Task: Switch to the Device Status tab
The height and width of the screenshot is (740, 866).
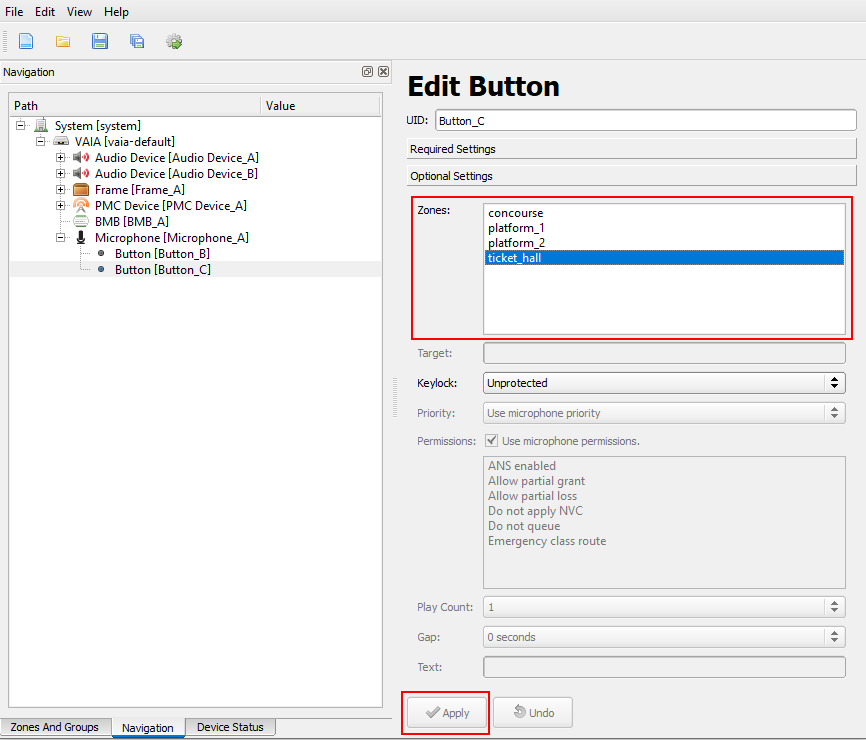Action: pyautogui.click(x=230, y=727)
